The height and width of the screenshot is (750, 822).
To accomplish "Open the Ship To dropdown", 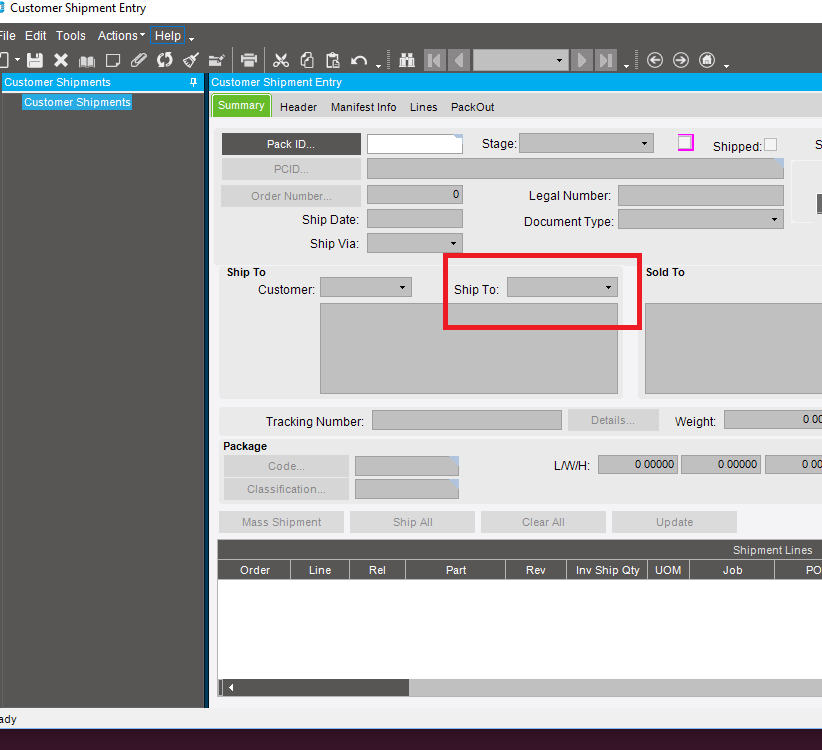I will point(562,287).
